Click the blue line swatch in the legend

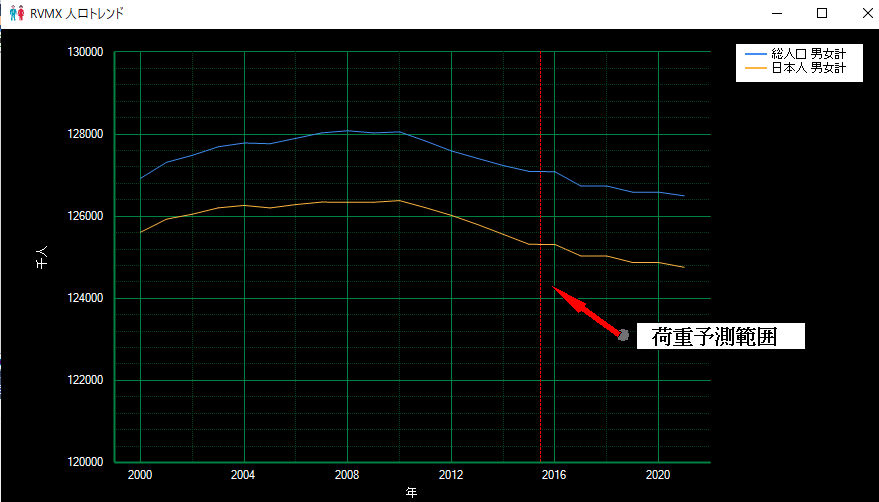click(755, 54)
